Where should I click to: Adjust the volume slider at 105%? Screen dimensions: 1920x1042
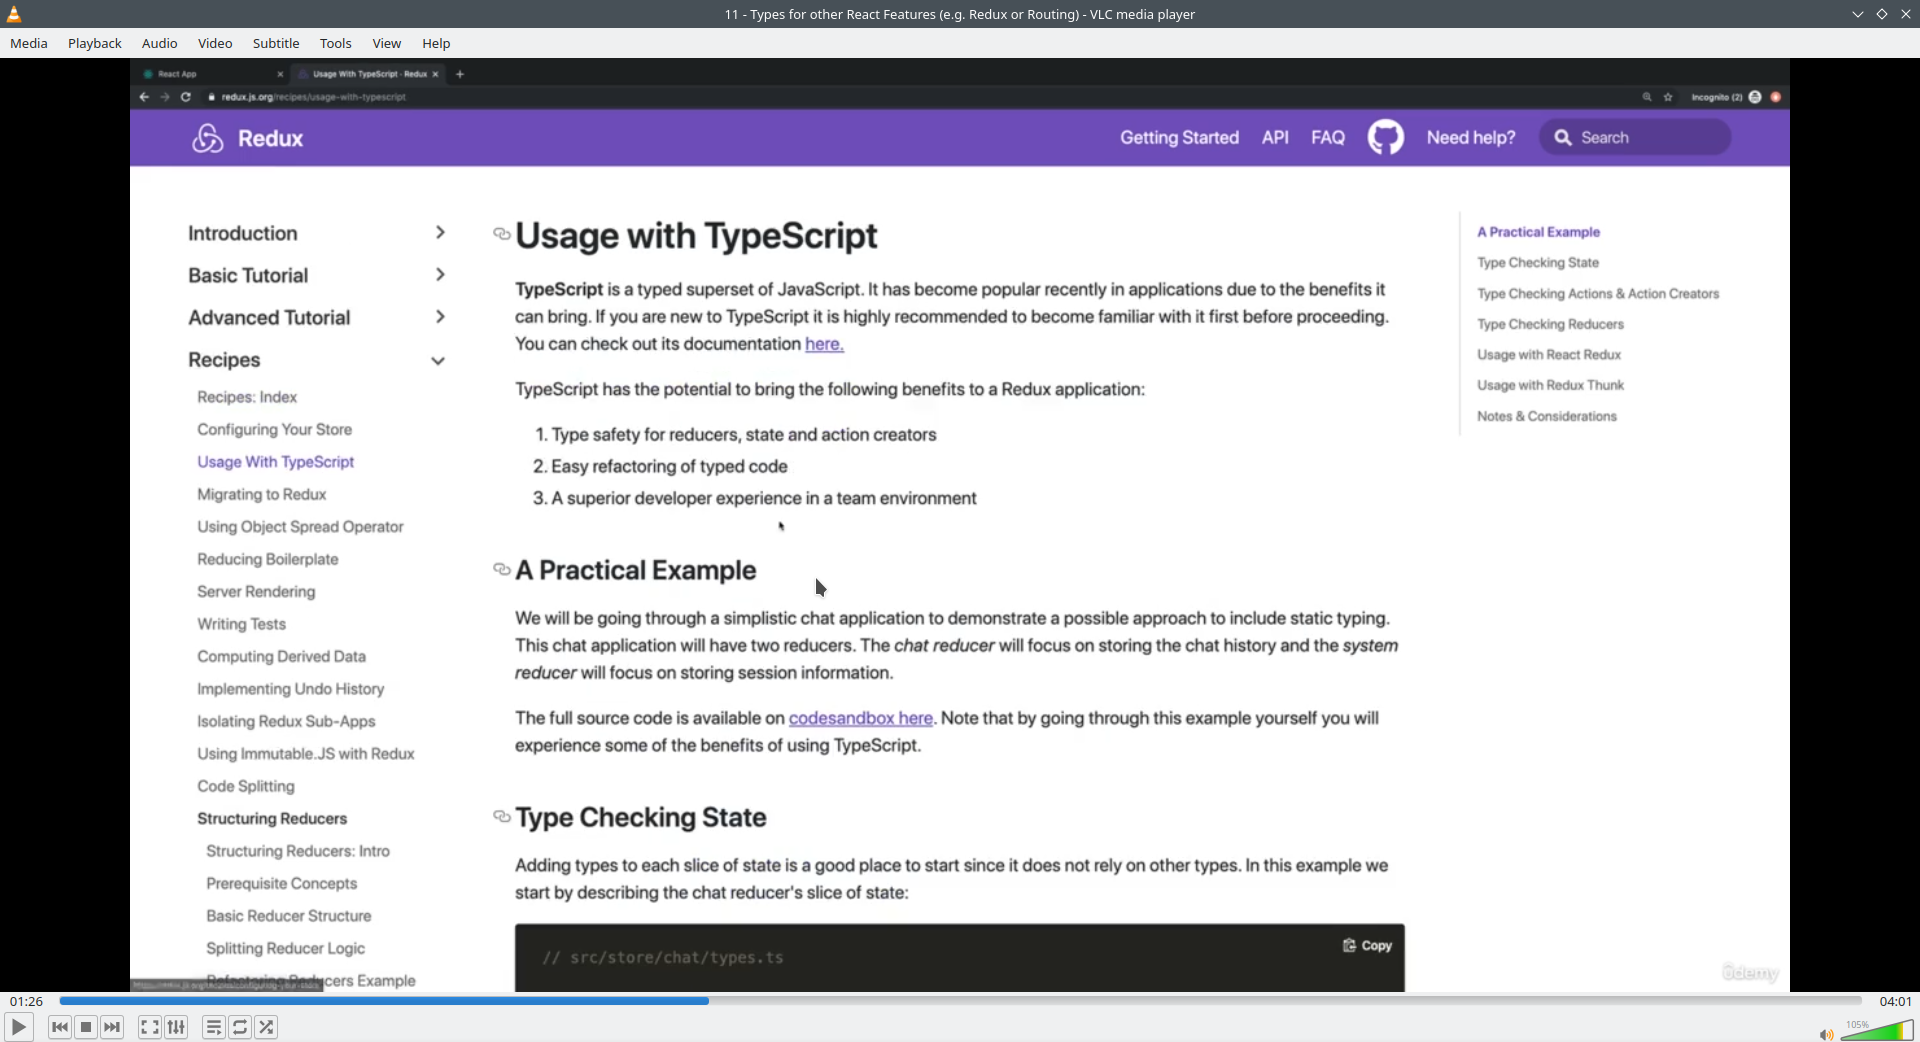pyautogui.click(x=1877, y=1030)
